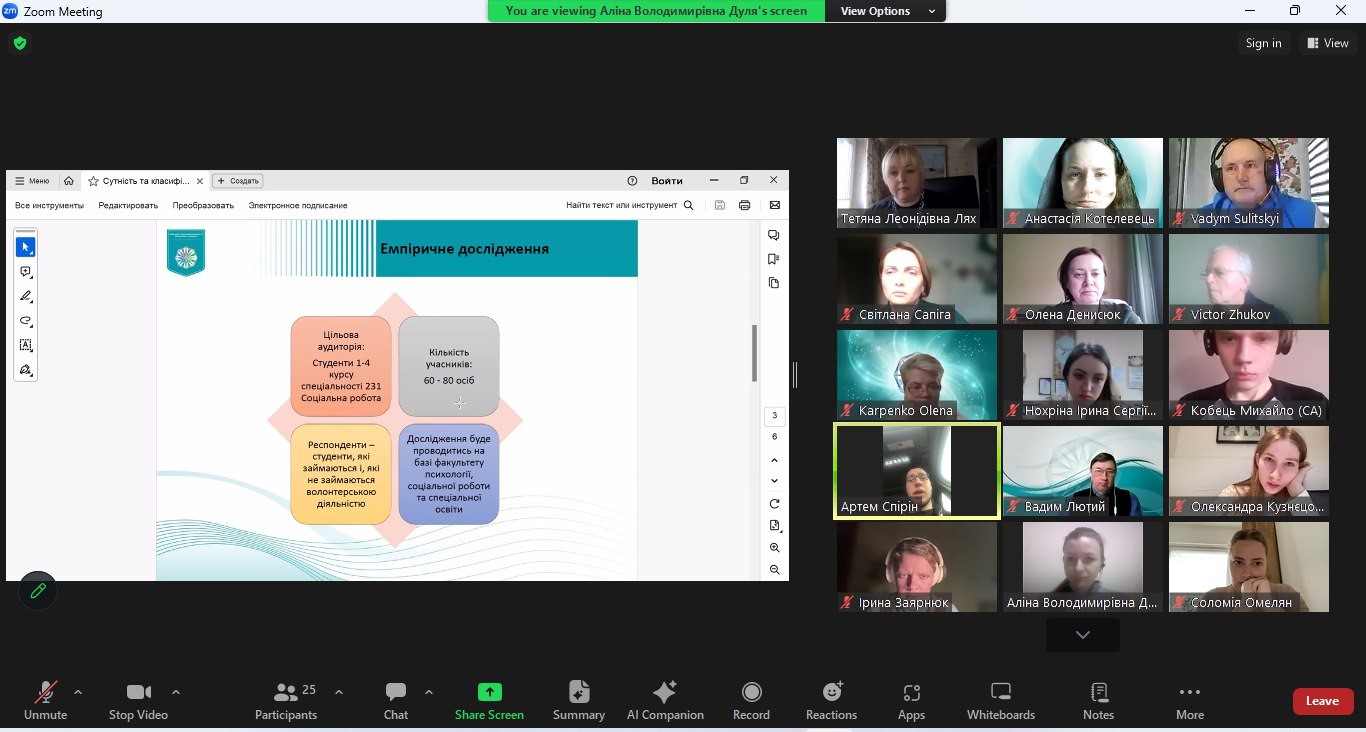The image size is (1366, 732).
Task: Select Артем Спірін's video tile
Action: point(916,471)
